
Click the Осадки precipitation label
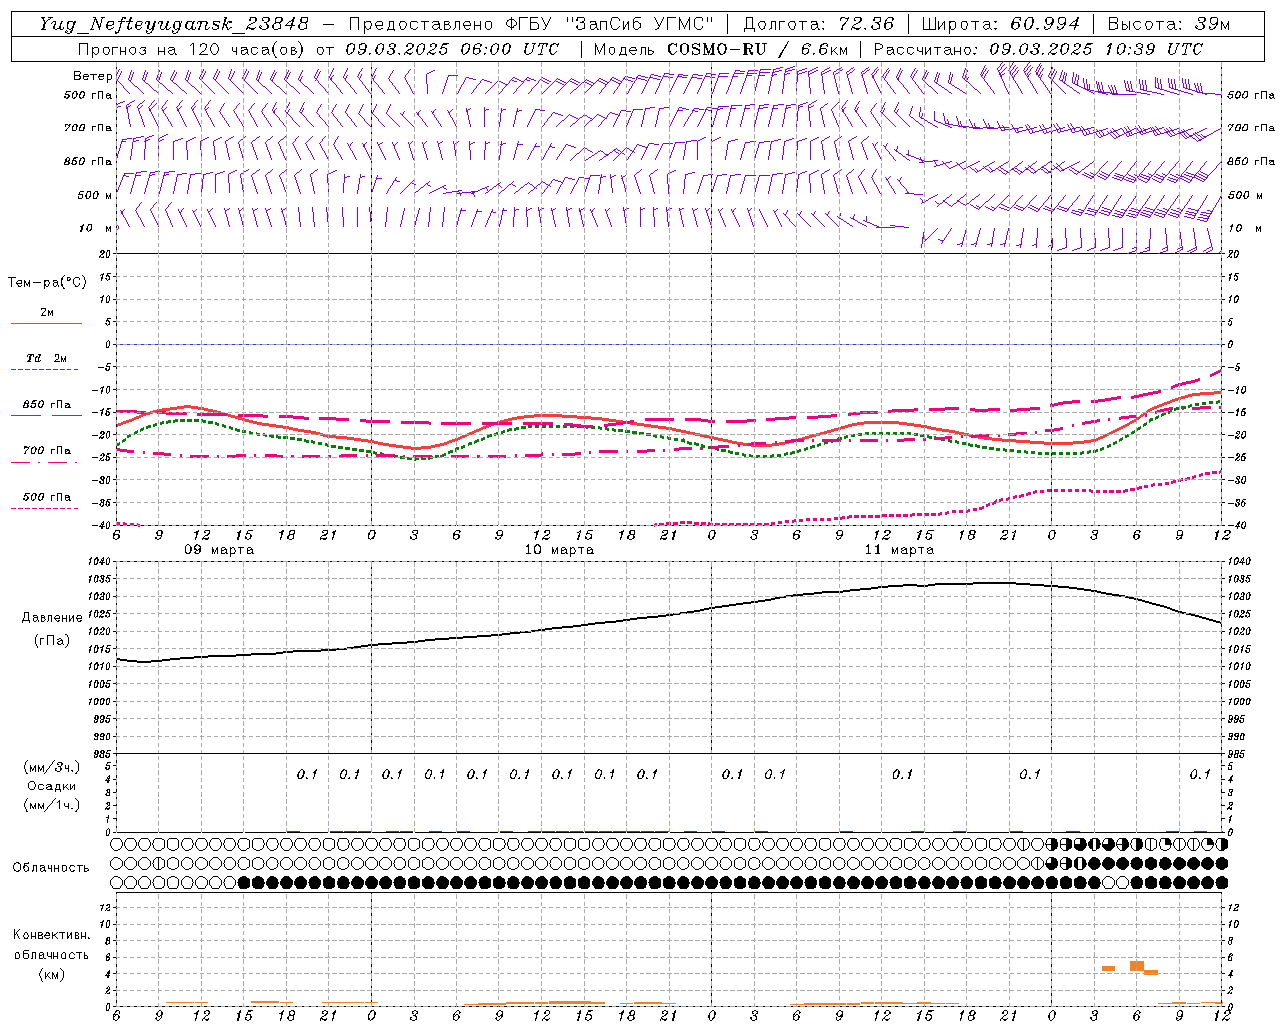coord(52,786)
